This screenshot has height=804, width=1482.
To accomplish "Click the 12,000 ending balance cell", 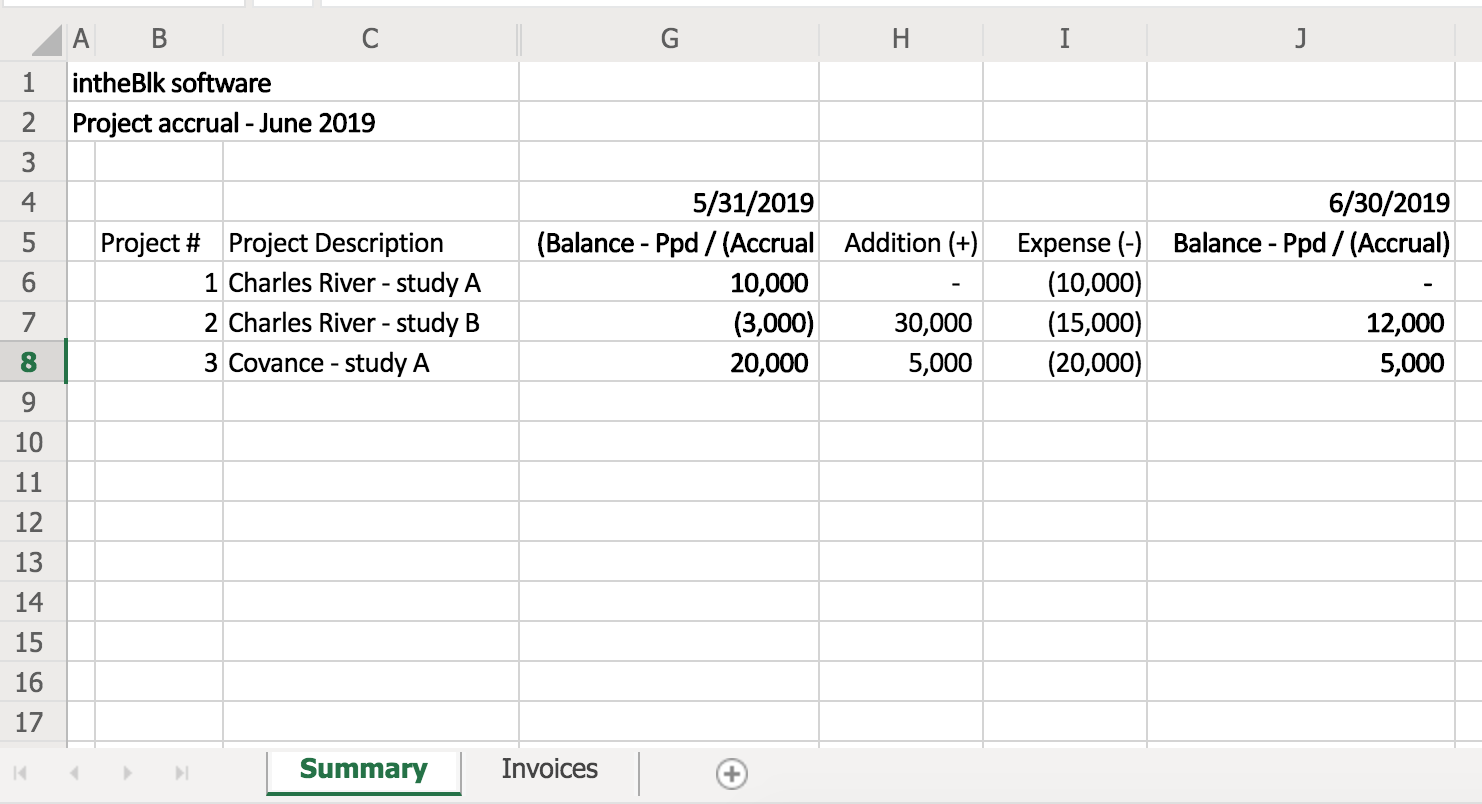I will click(1301, 322).
